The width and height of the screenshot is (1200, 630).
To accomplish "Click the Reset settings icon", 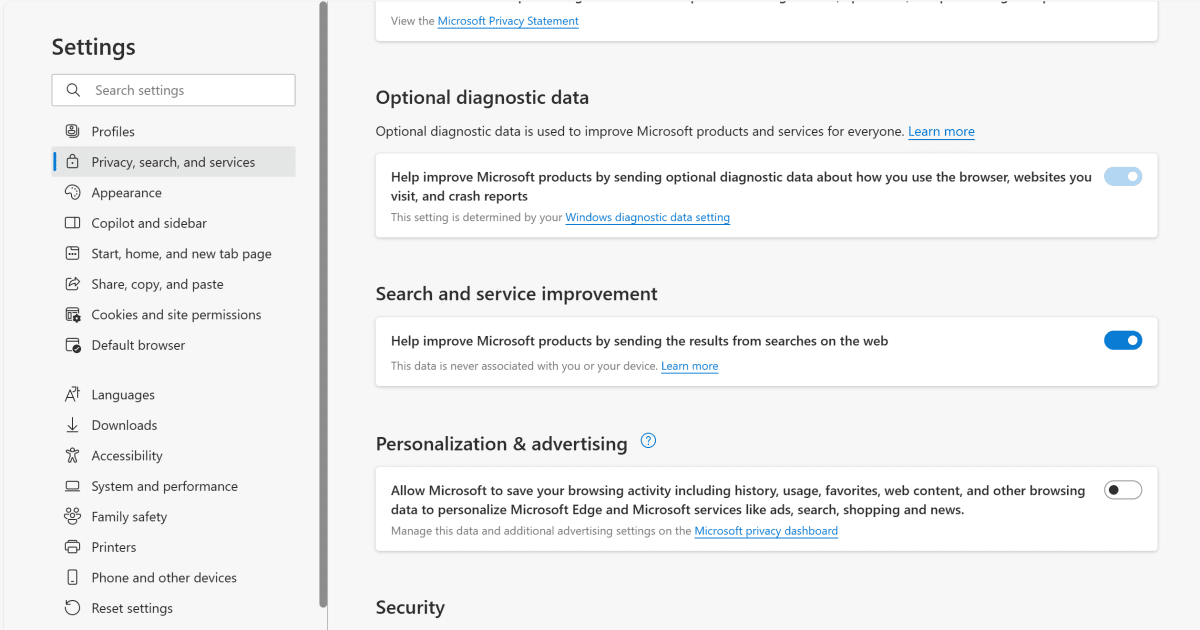I will tap(72, 608).
